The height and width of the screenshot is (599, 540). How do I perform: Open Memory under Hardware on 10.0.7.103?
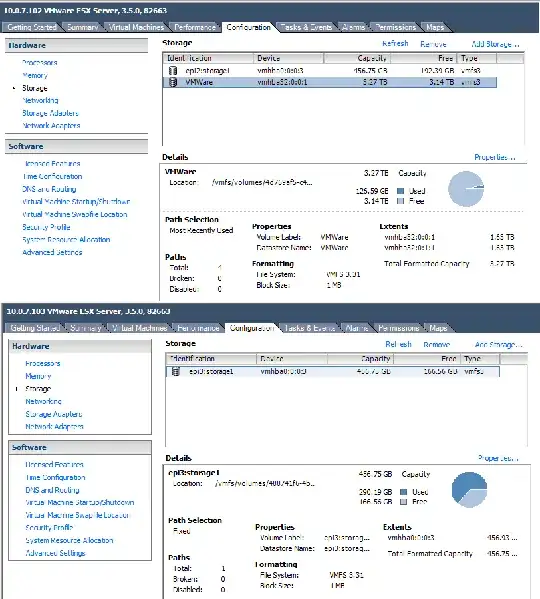coord(38,376)
